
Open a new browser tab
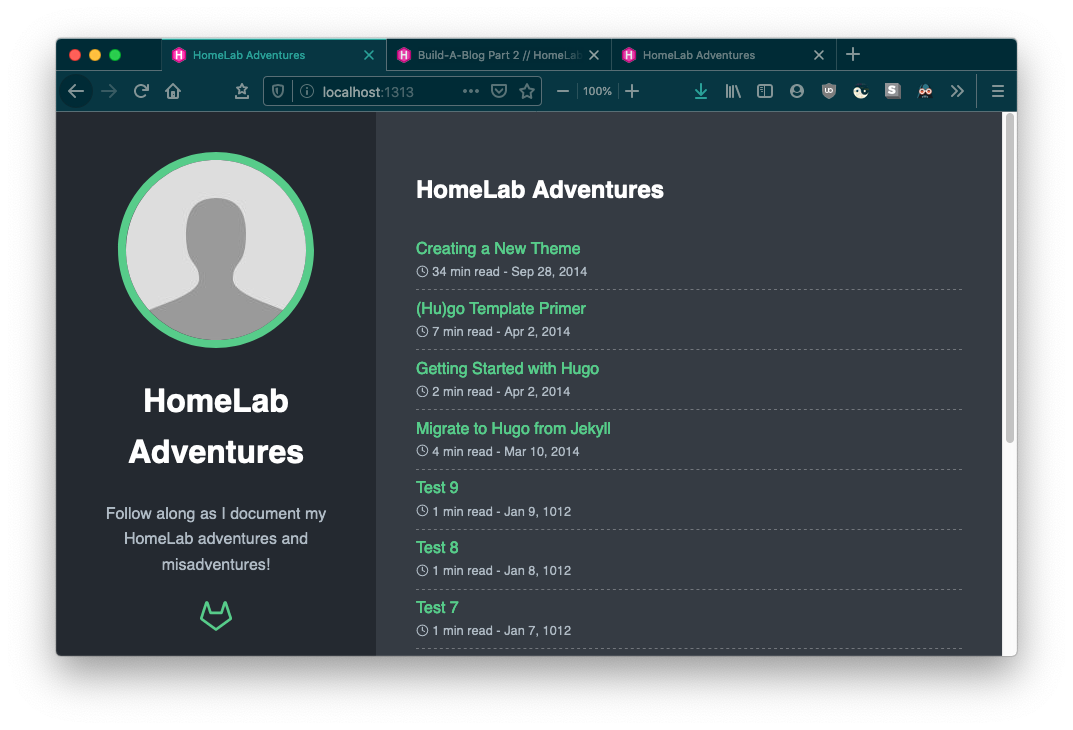(852, 55)
